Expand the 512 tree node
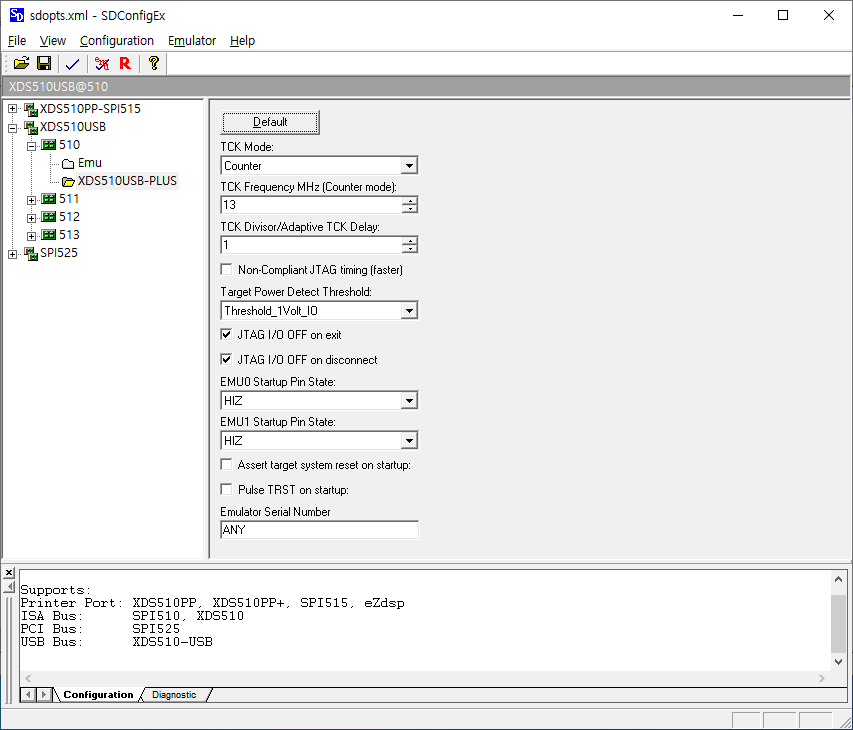The height and width of the screenshot is (730, 853). click(32, 218)
